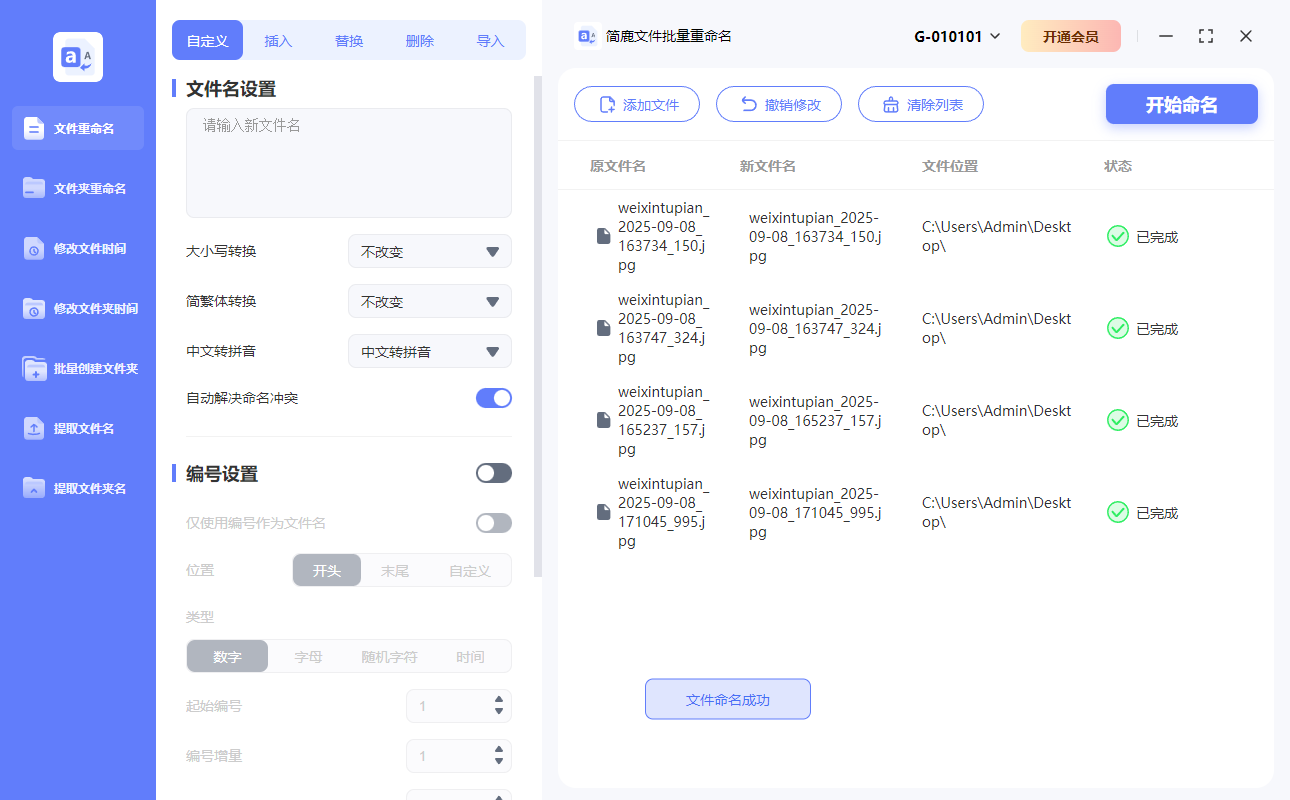1290x800 pixels.
Task: Switch to the 替换 tab
Action: [x=348, y=40]
